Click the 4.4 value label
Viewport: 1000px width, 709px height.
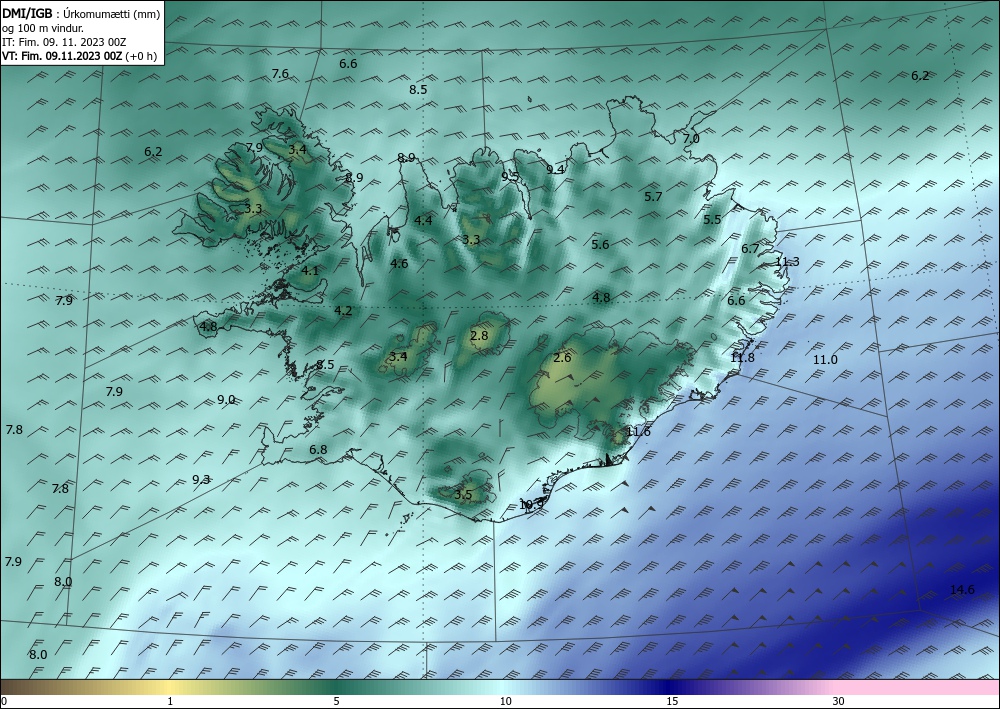[423, 221]
